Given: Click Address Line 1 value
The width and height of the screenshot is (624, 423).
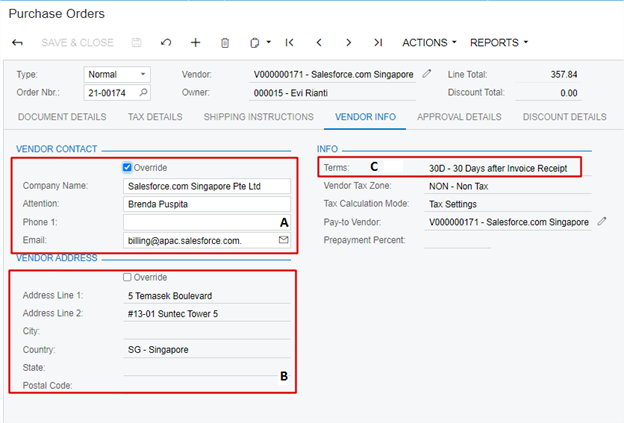Looking at the screenshot, I should 170,296.
